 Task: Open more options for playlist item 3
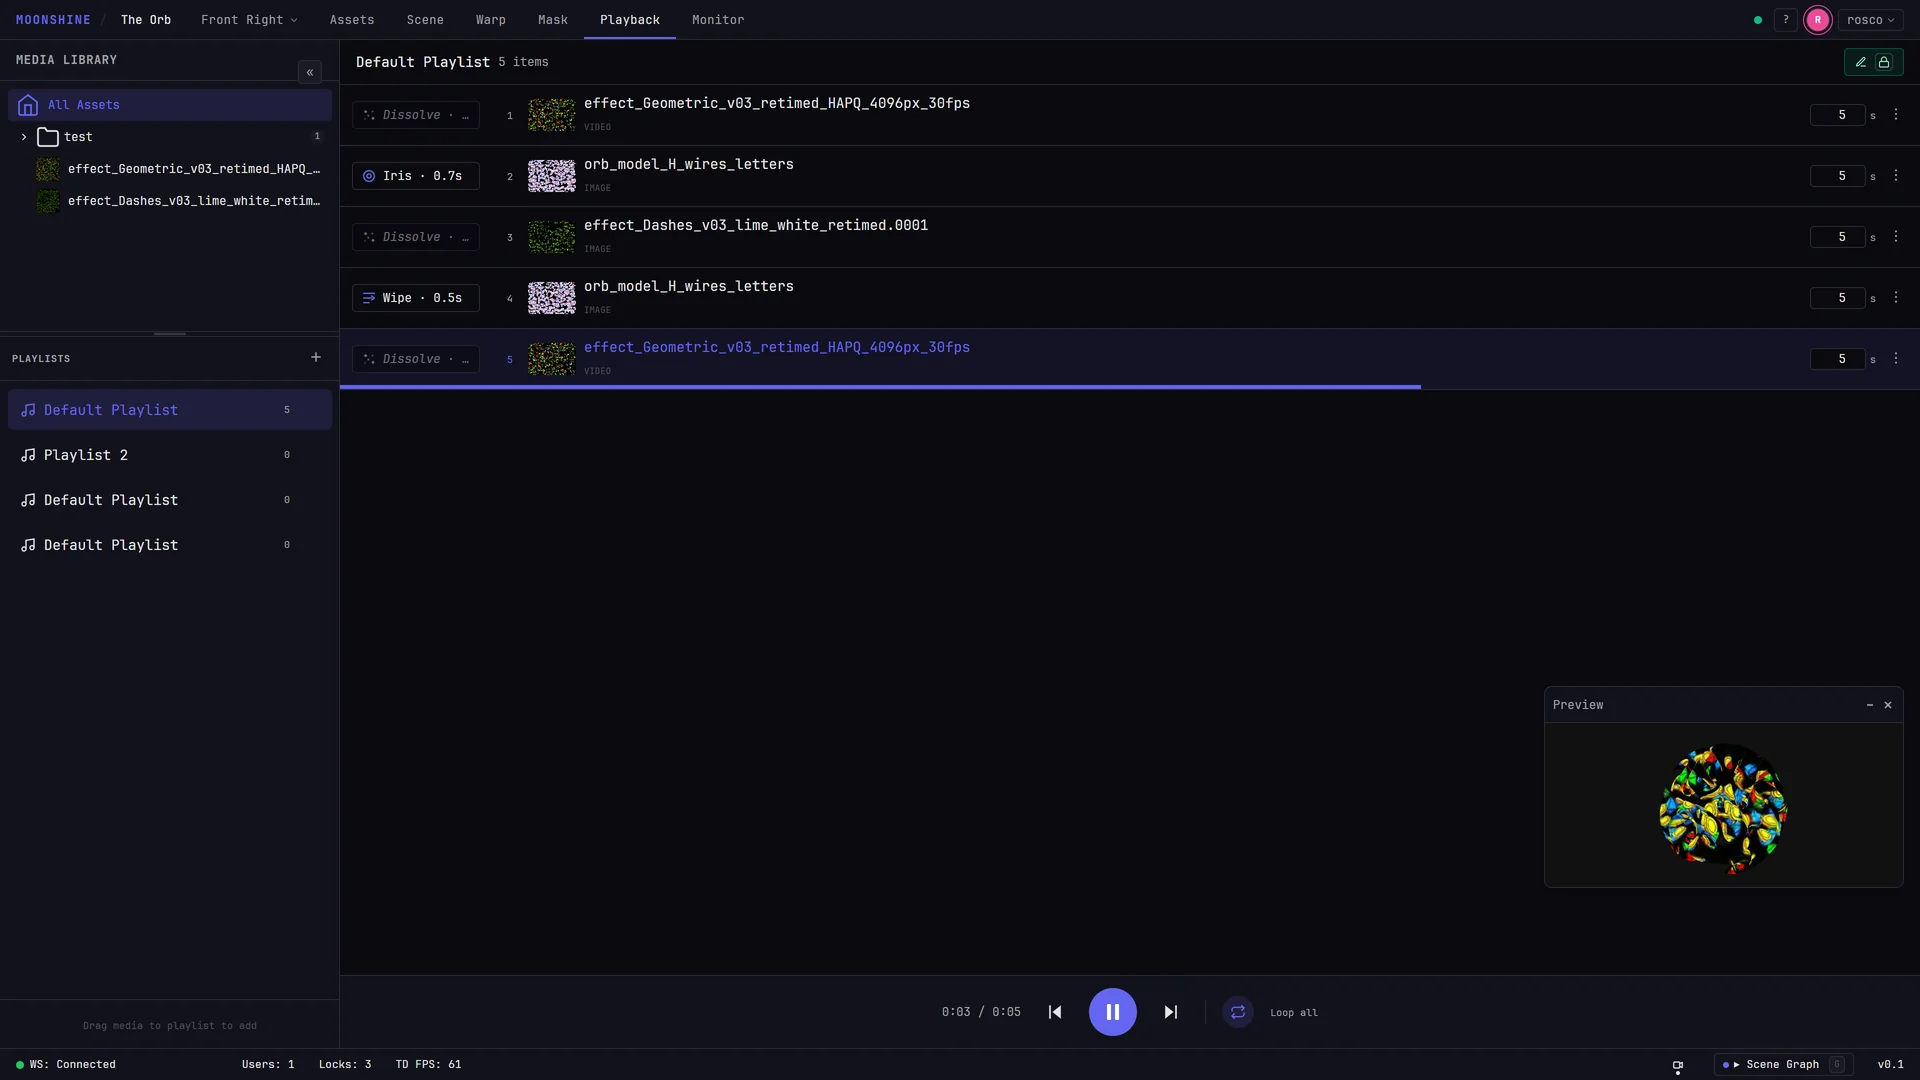1896,237
